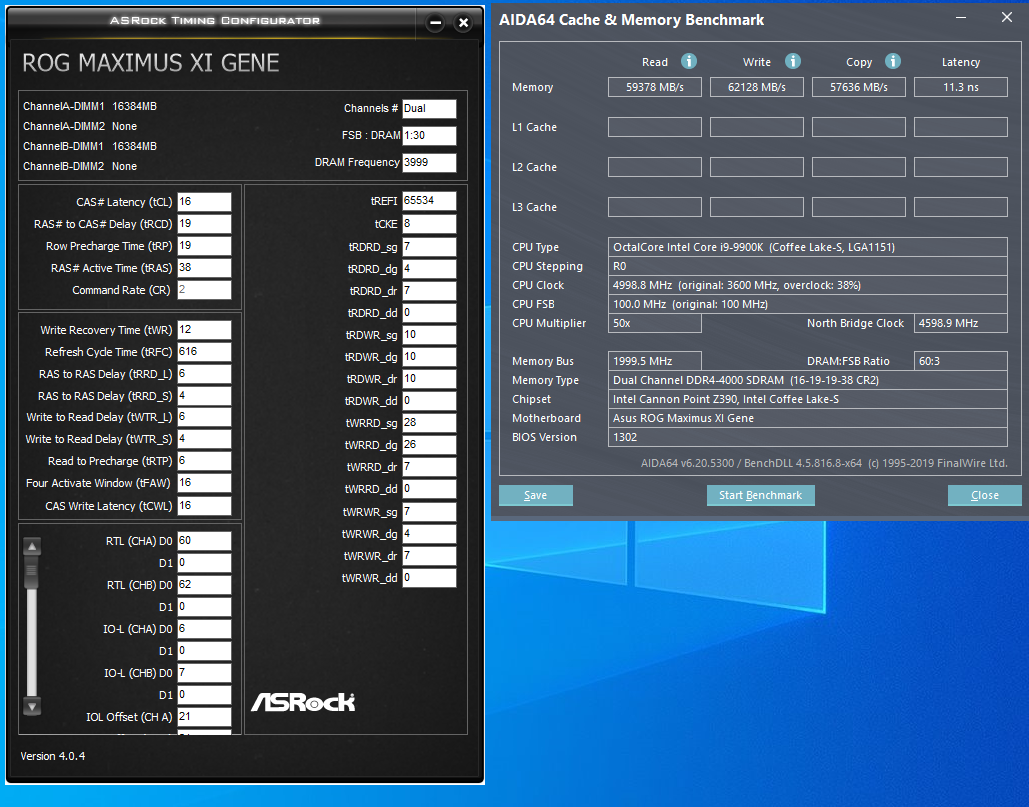Click the scrollbar up arrow in RTL panel
The height and width of the screenshot is (807, 1029).
point(32,546)
